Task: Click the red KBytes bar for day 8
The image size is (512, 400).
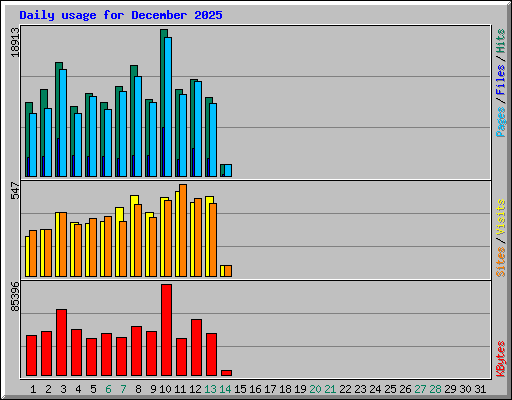Action: [x=136, y=351]
